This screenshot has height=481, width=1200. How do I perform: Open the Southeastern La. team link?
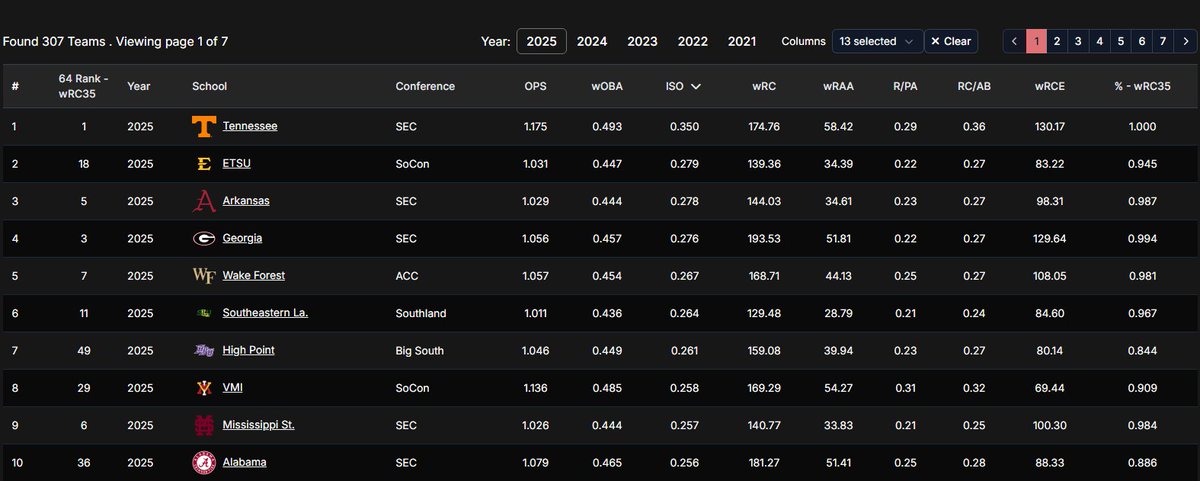[x=265, y=313]
